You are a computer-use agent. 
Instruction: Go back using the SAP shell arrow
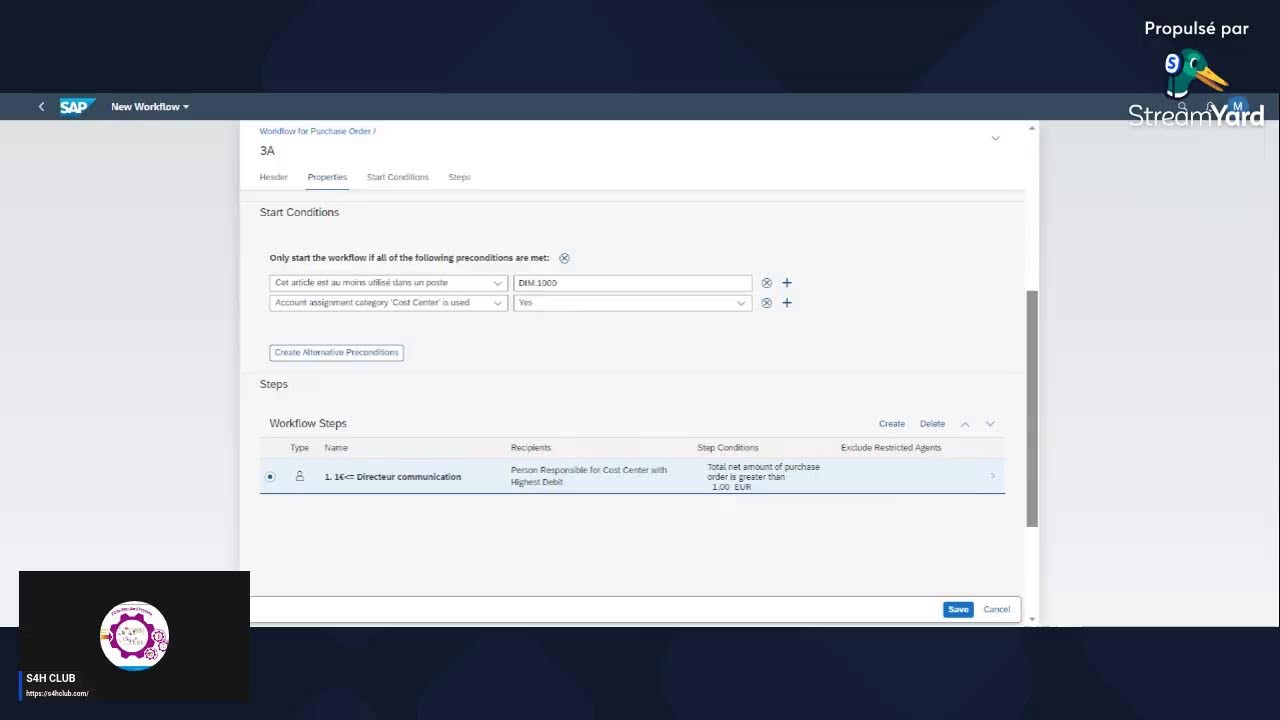tap(41, 106)
